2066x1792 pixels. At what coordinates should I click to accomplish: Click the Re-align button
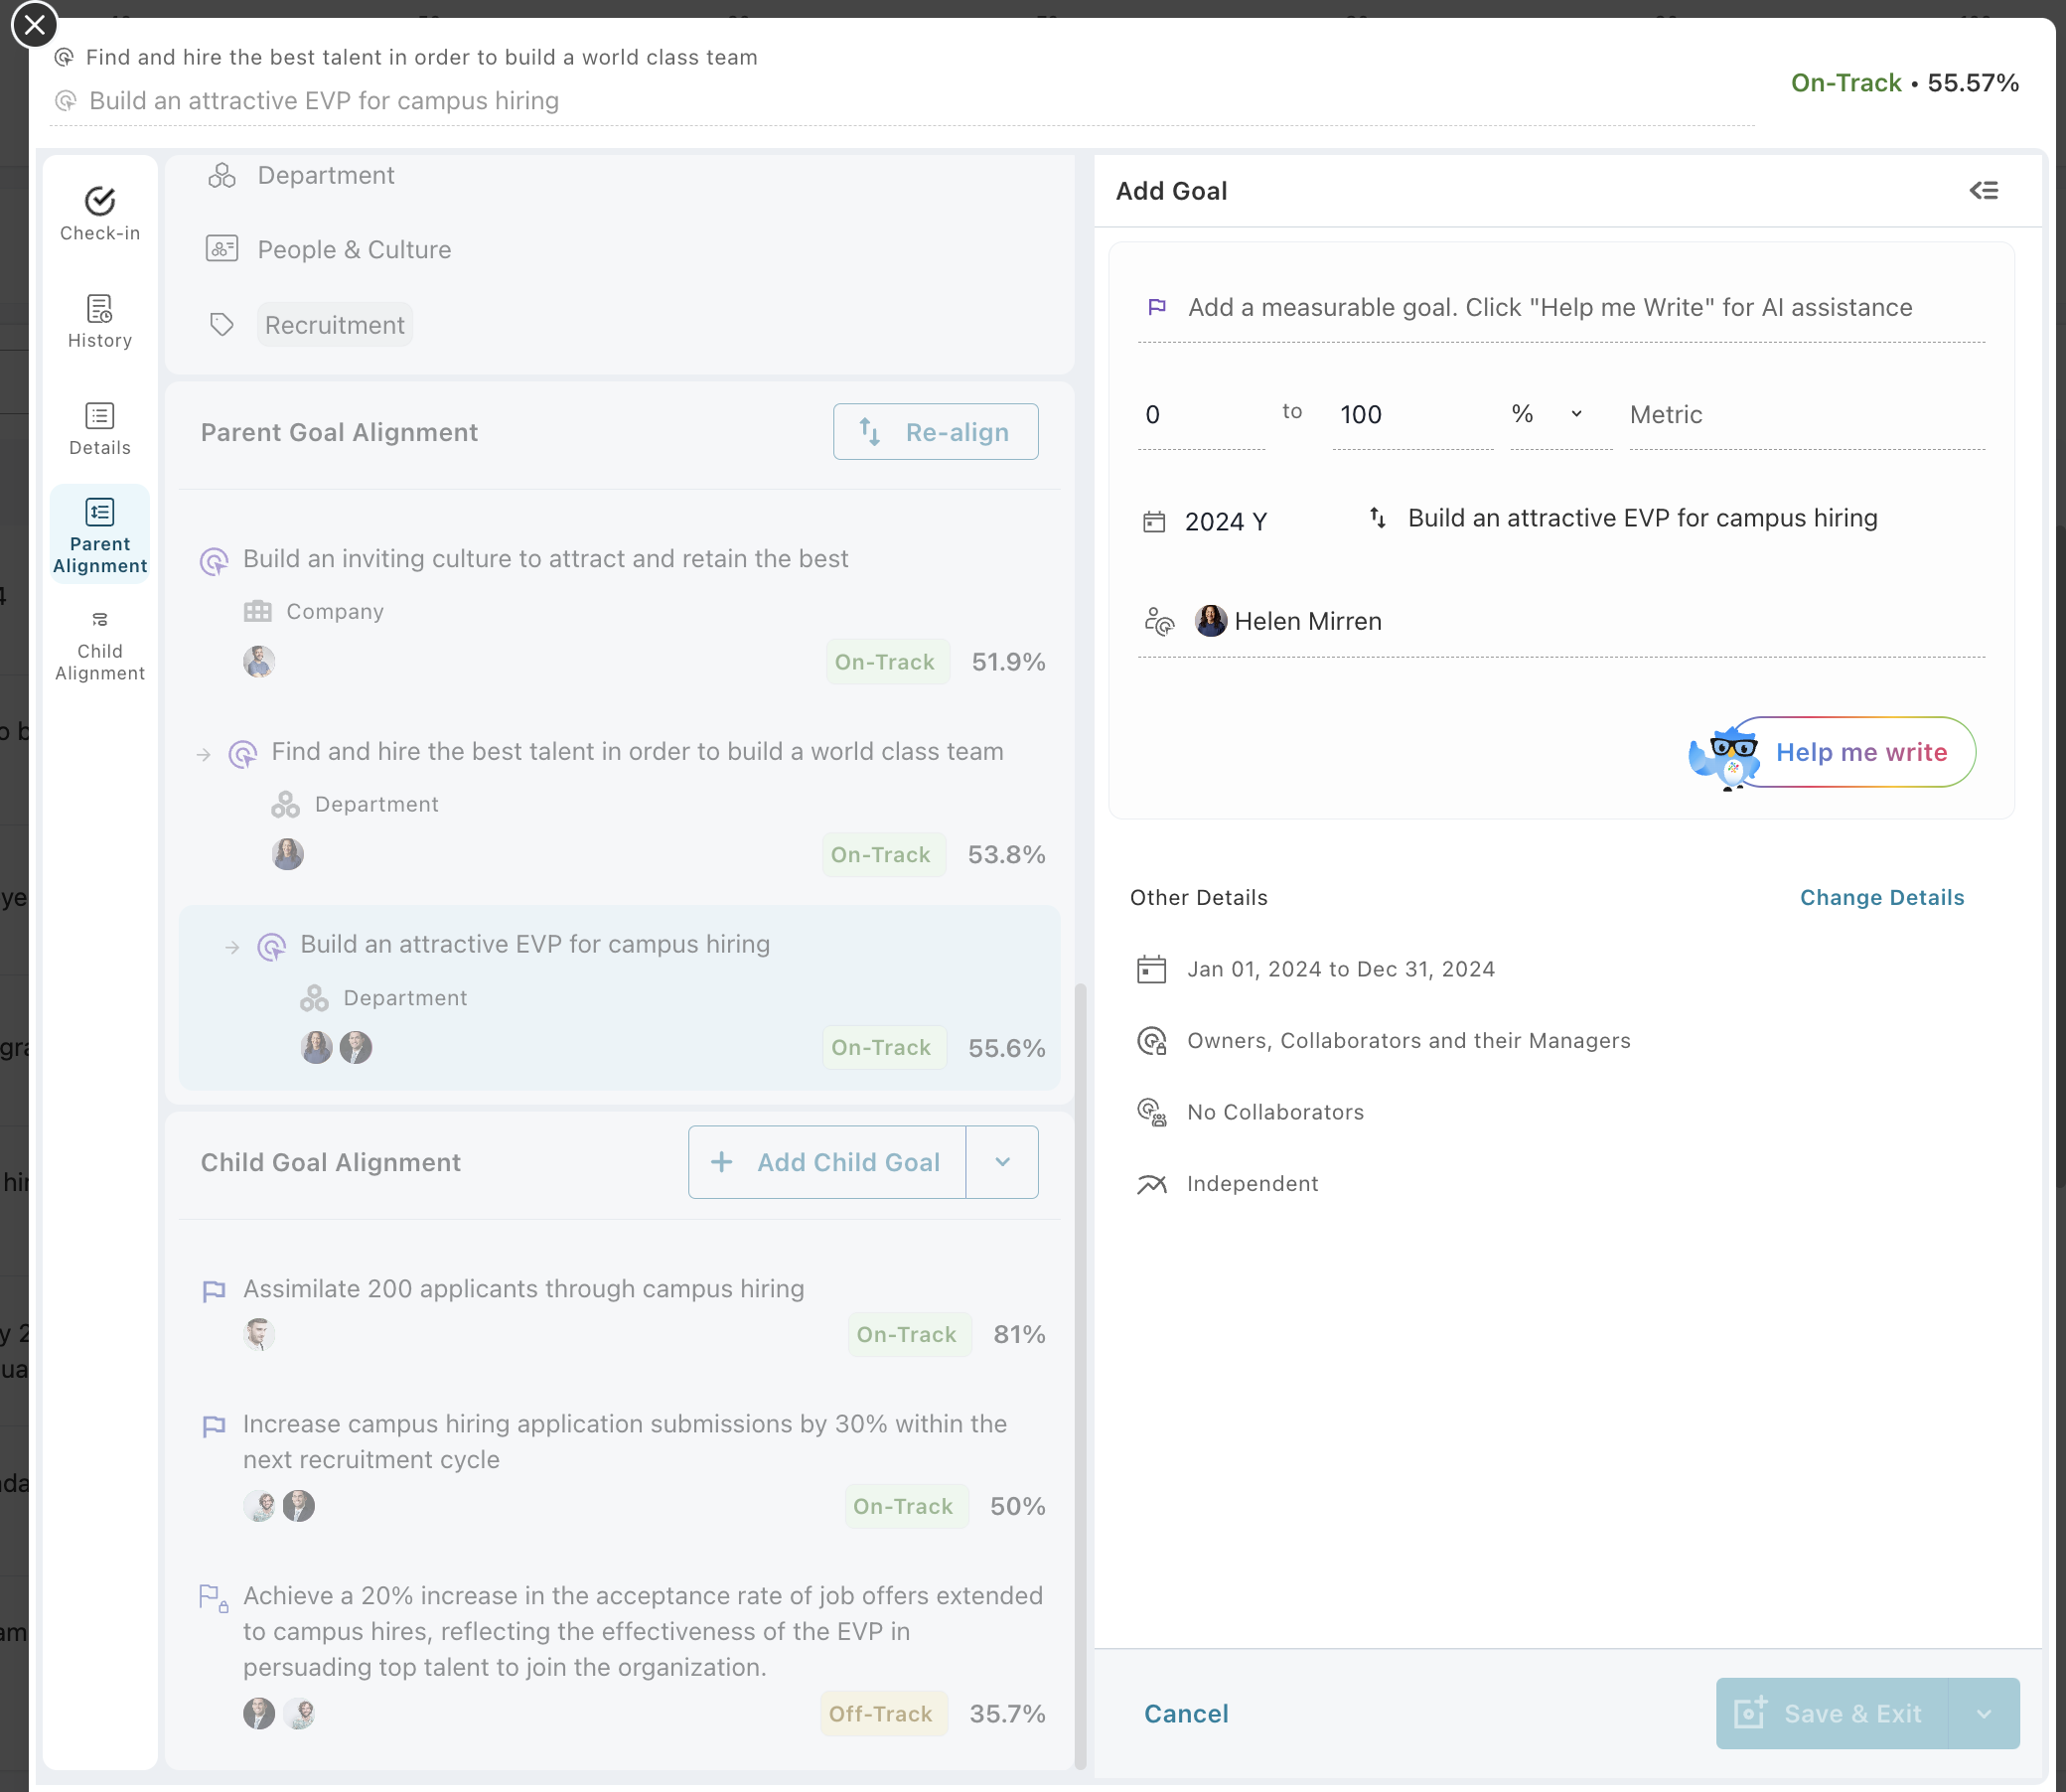pos(935,432)
